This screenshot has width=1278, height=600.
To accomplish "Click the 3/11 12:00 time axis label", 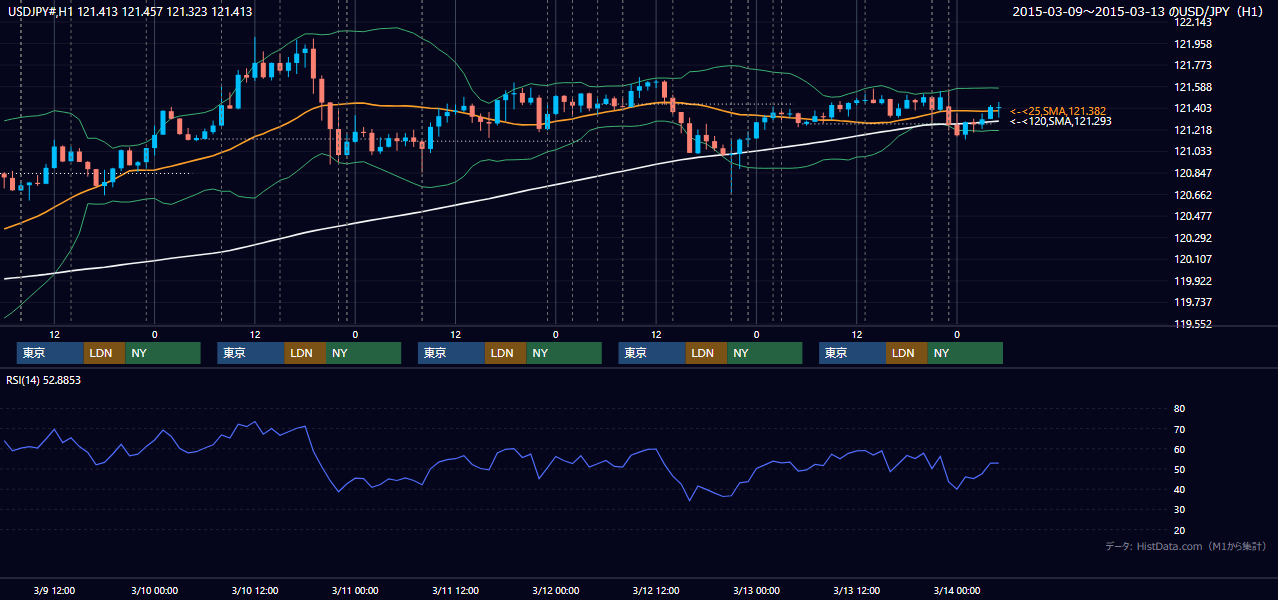I will point(455,590).
